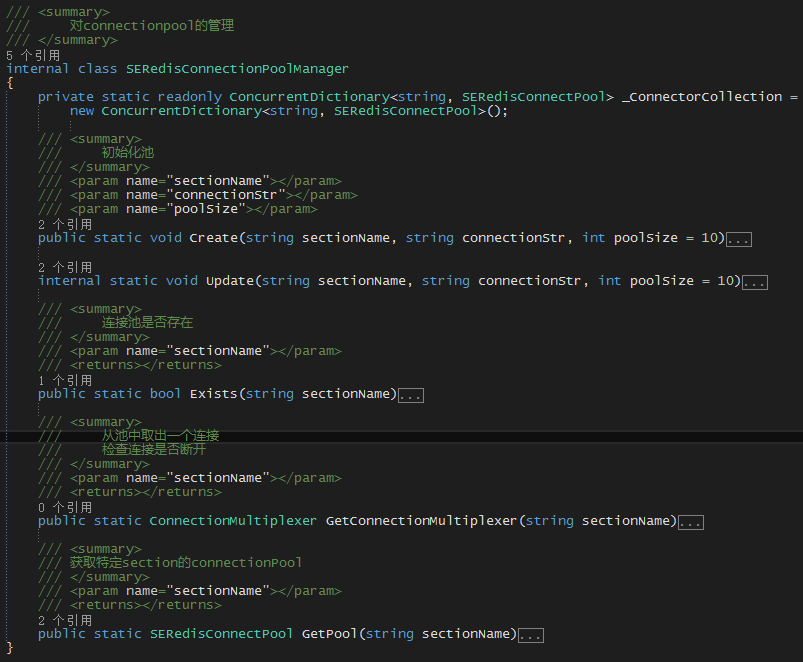Click the ConnectionMultiplexer return type
Screen dimensions: 803x662
[233, 521]
